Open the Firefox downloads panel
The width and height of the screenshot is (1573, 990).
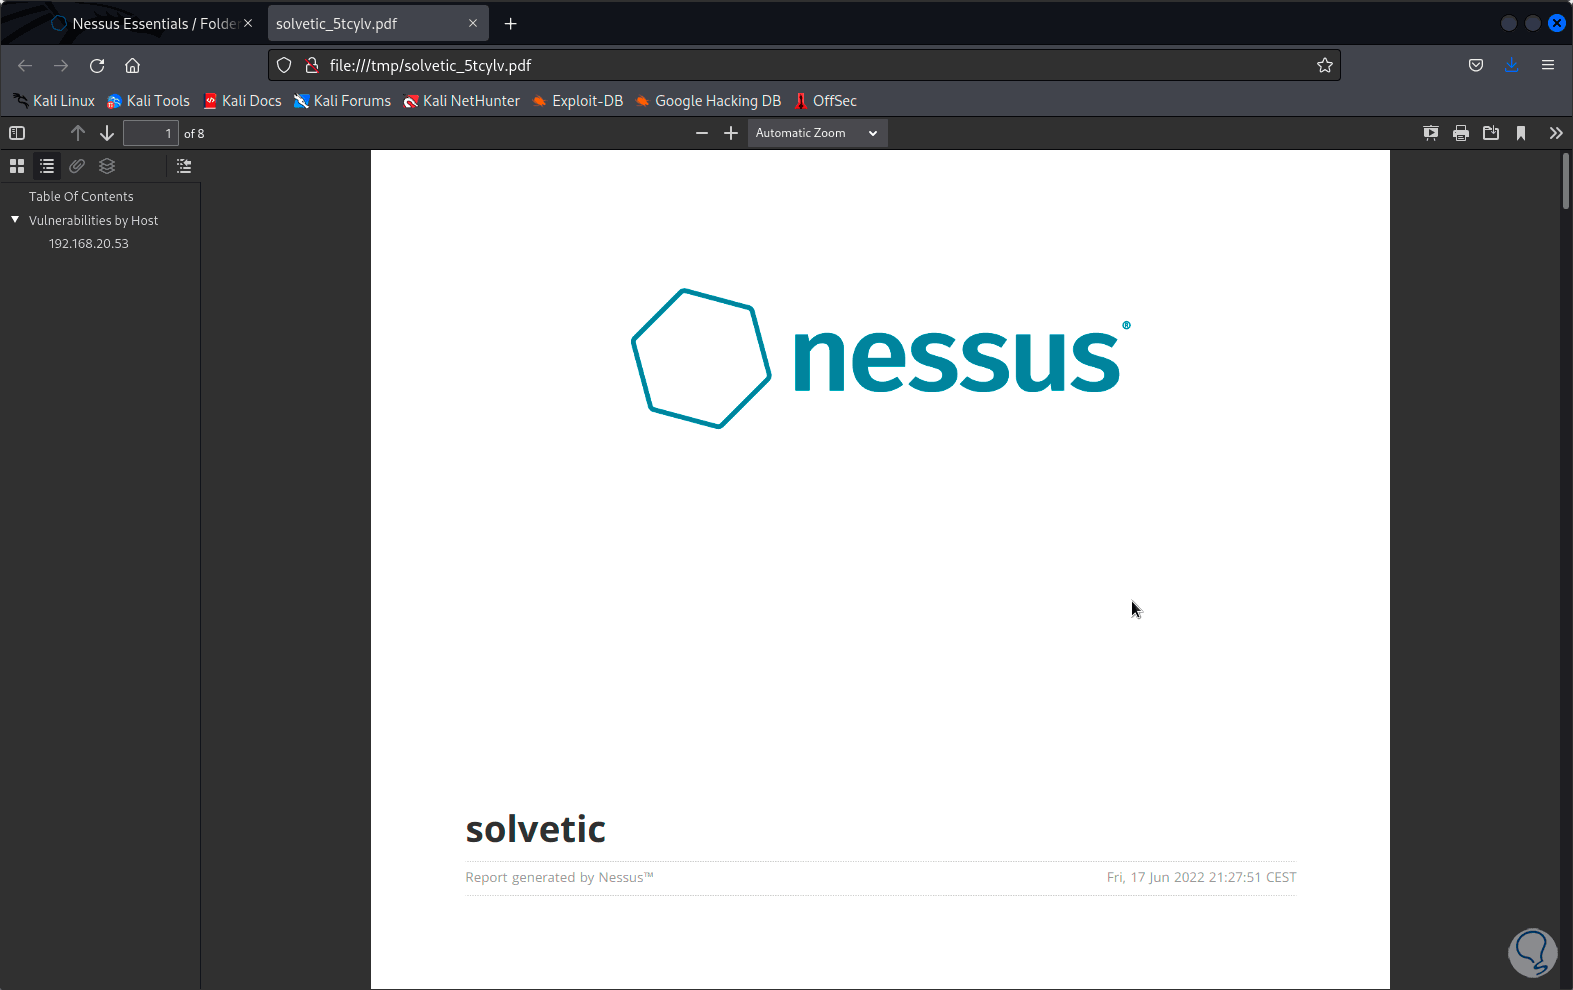[x=1512, y=66]
